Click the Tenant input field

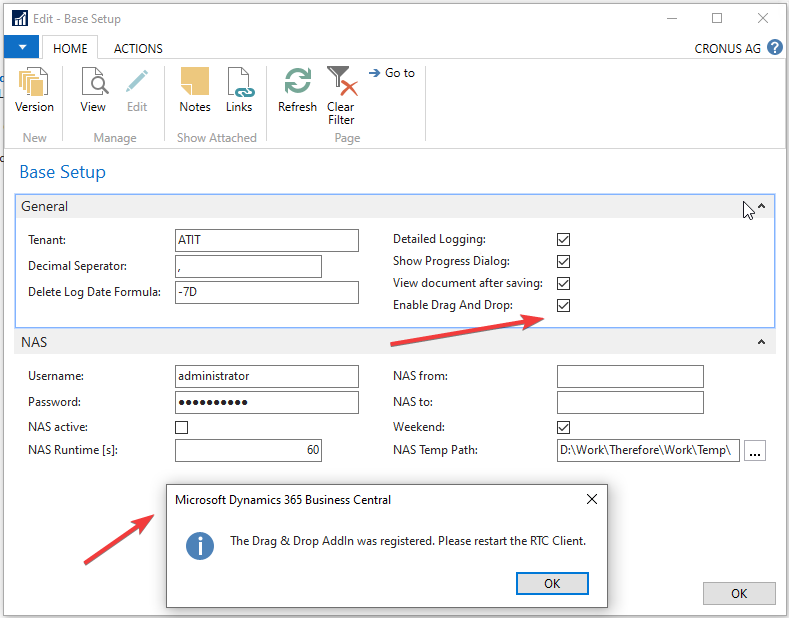pyautogui.click(x=267, y=240)
